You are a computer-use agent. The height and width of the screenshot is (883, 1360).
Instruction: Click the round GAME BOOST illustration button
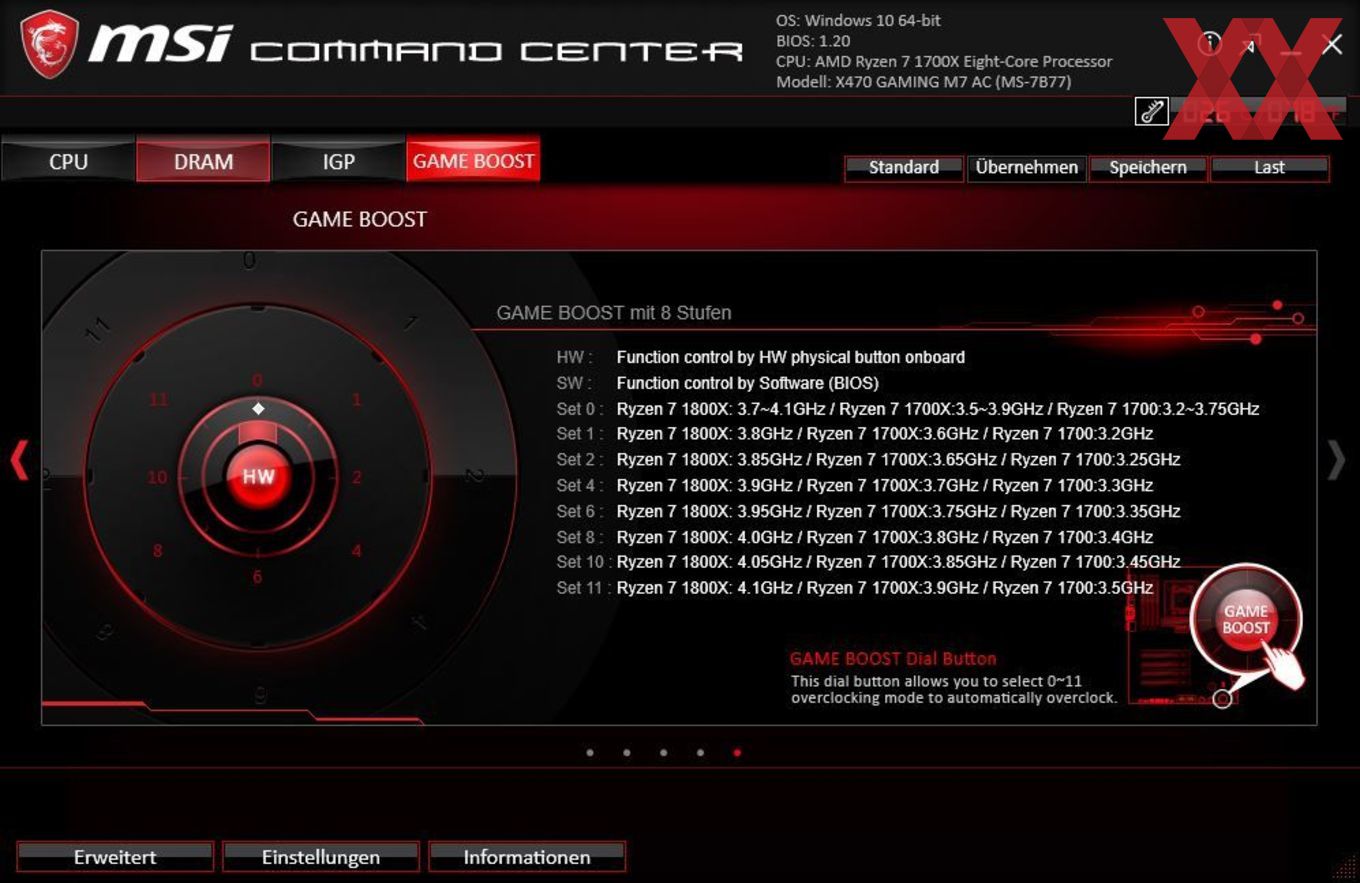tap(1245, 620)
